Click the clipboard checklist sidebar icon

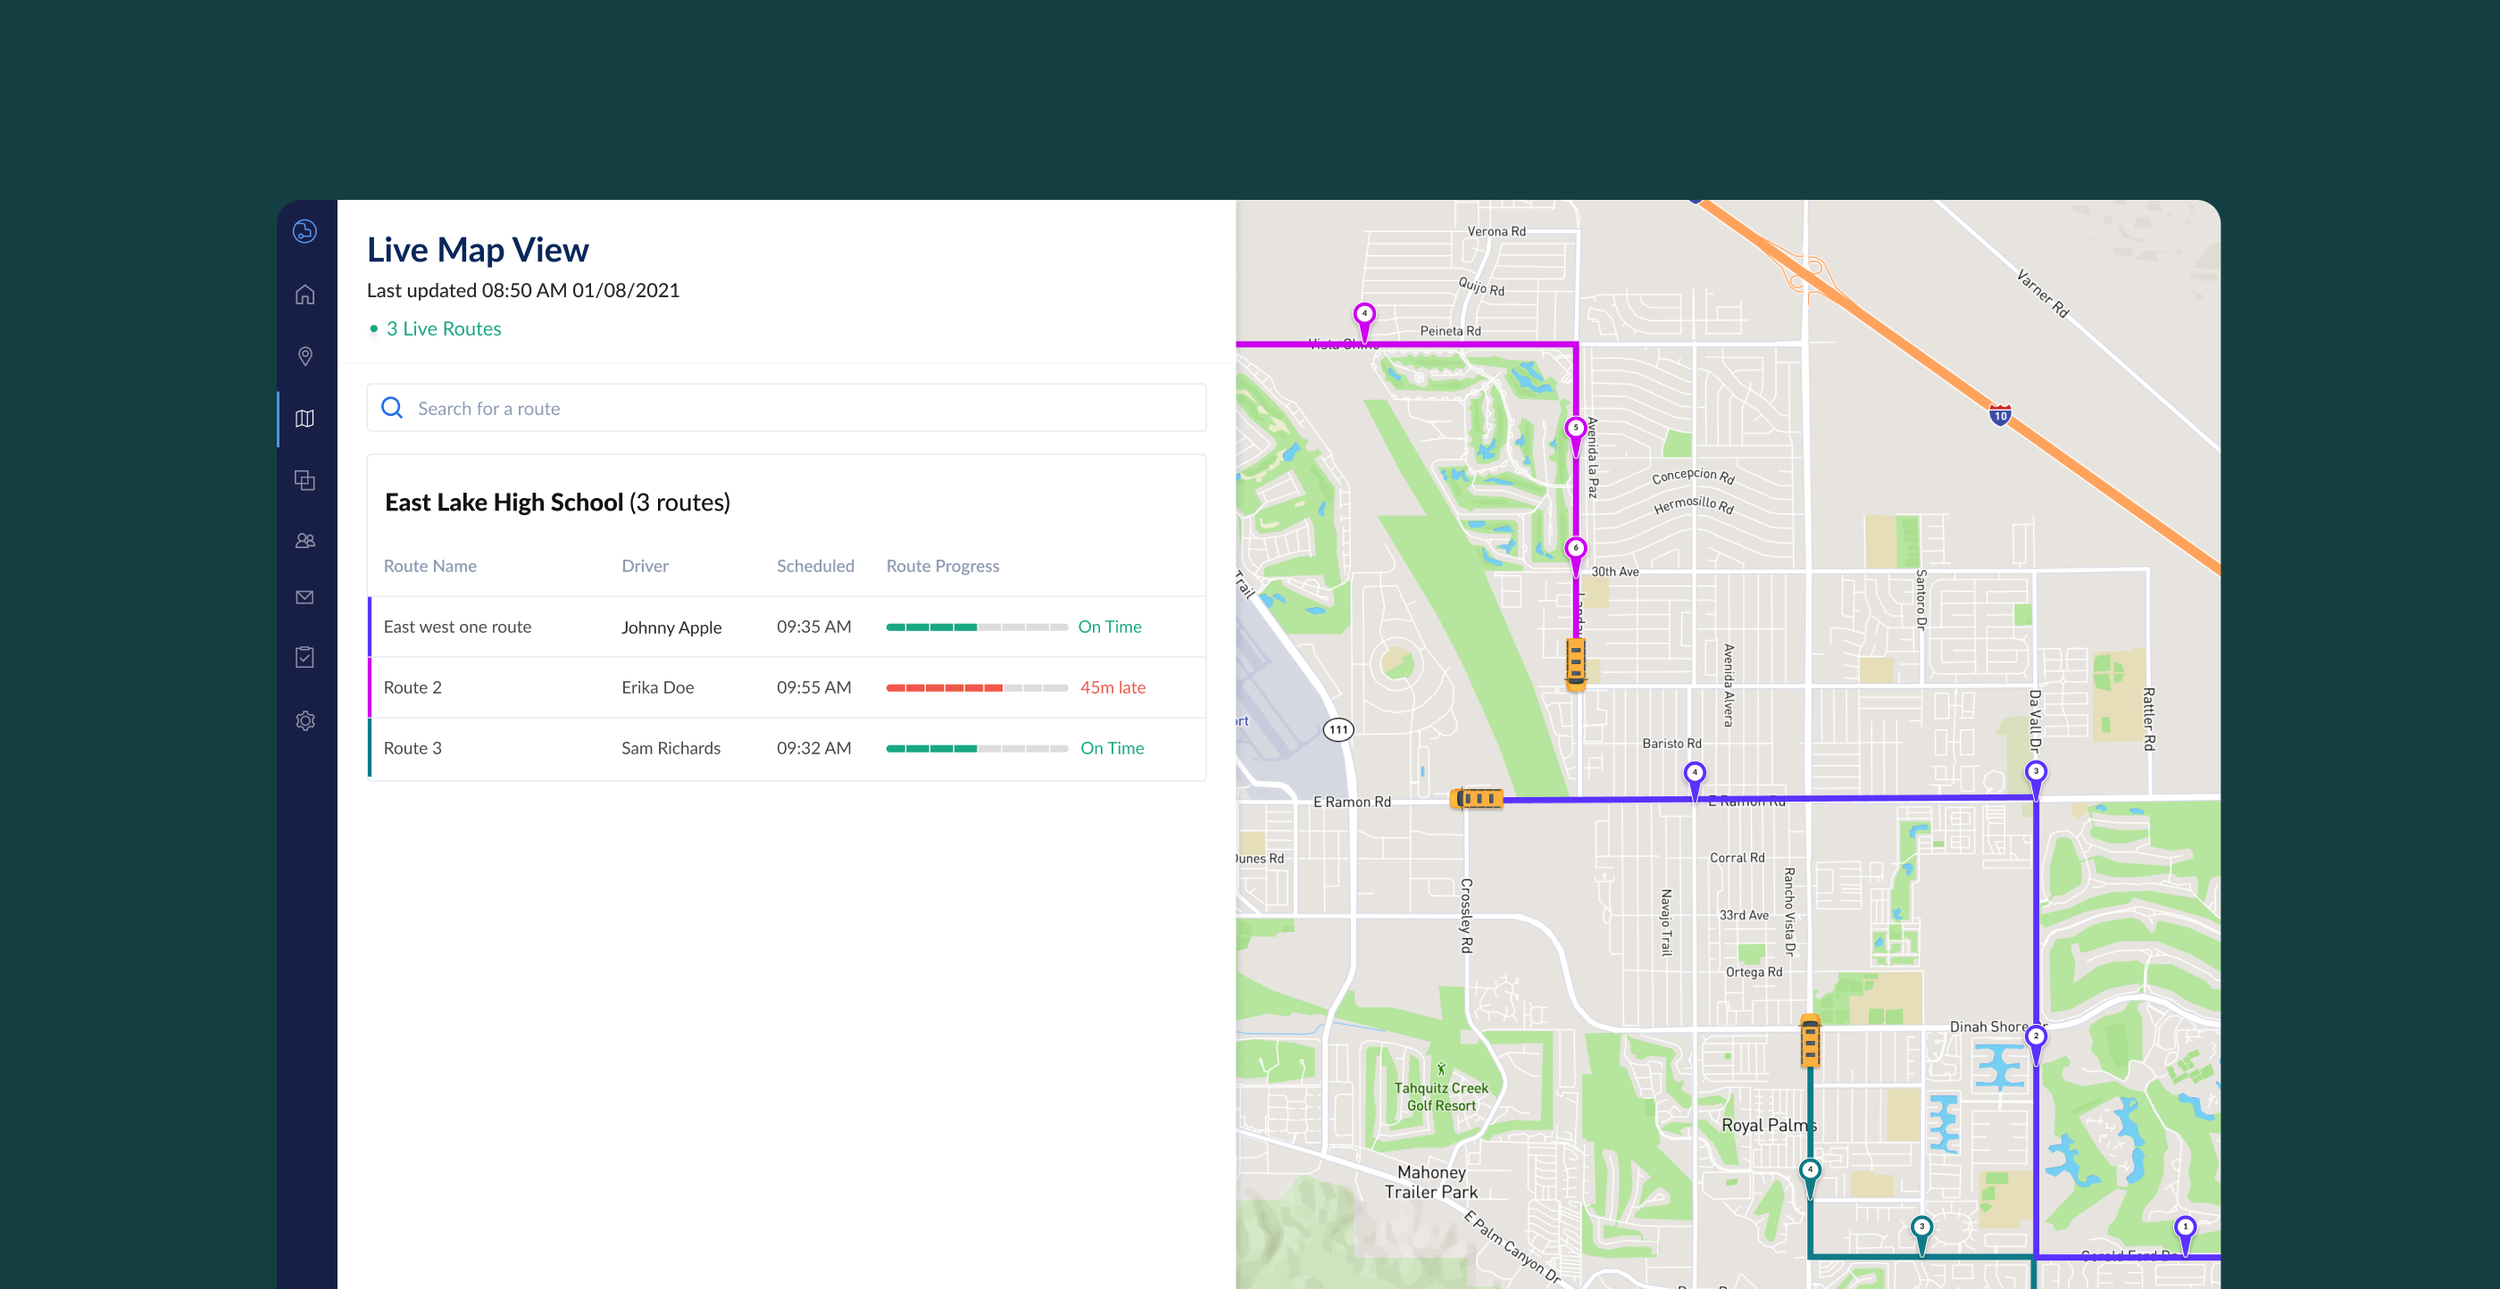[305, 657]
